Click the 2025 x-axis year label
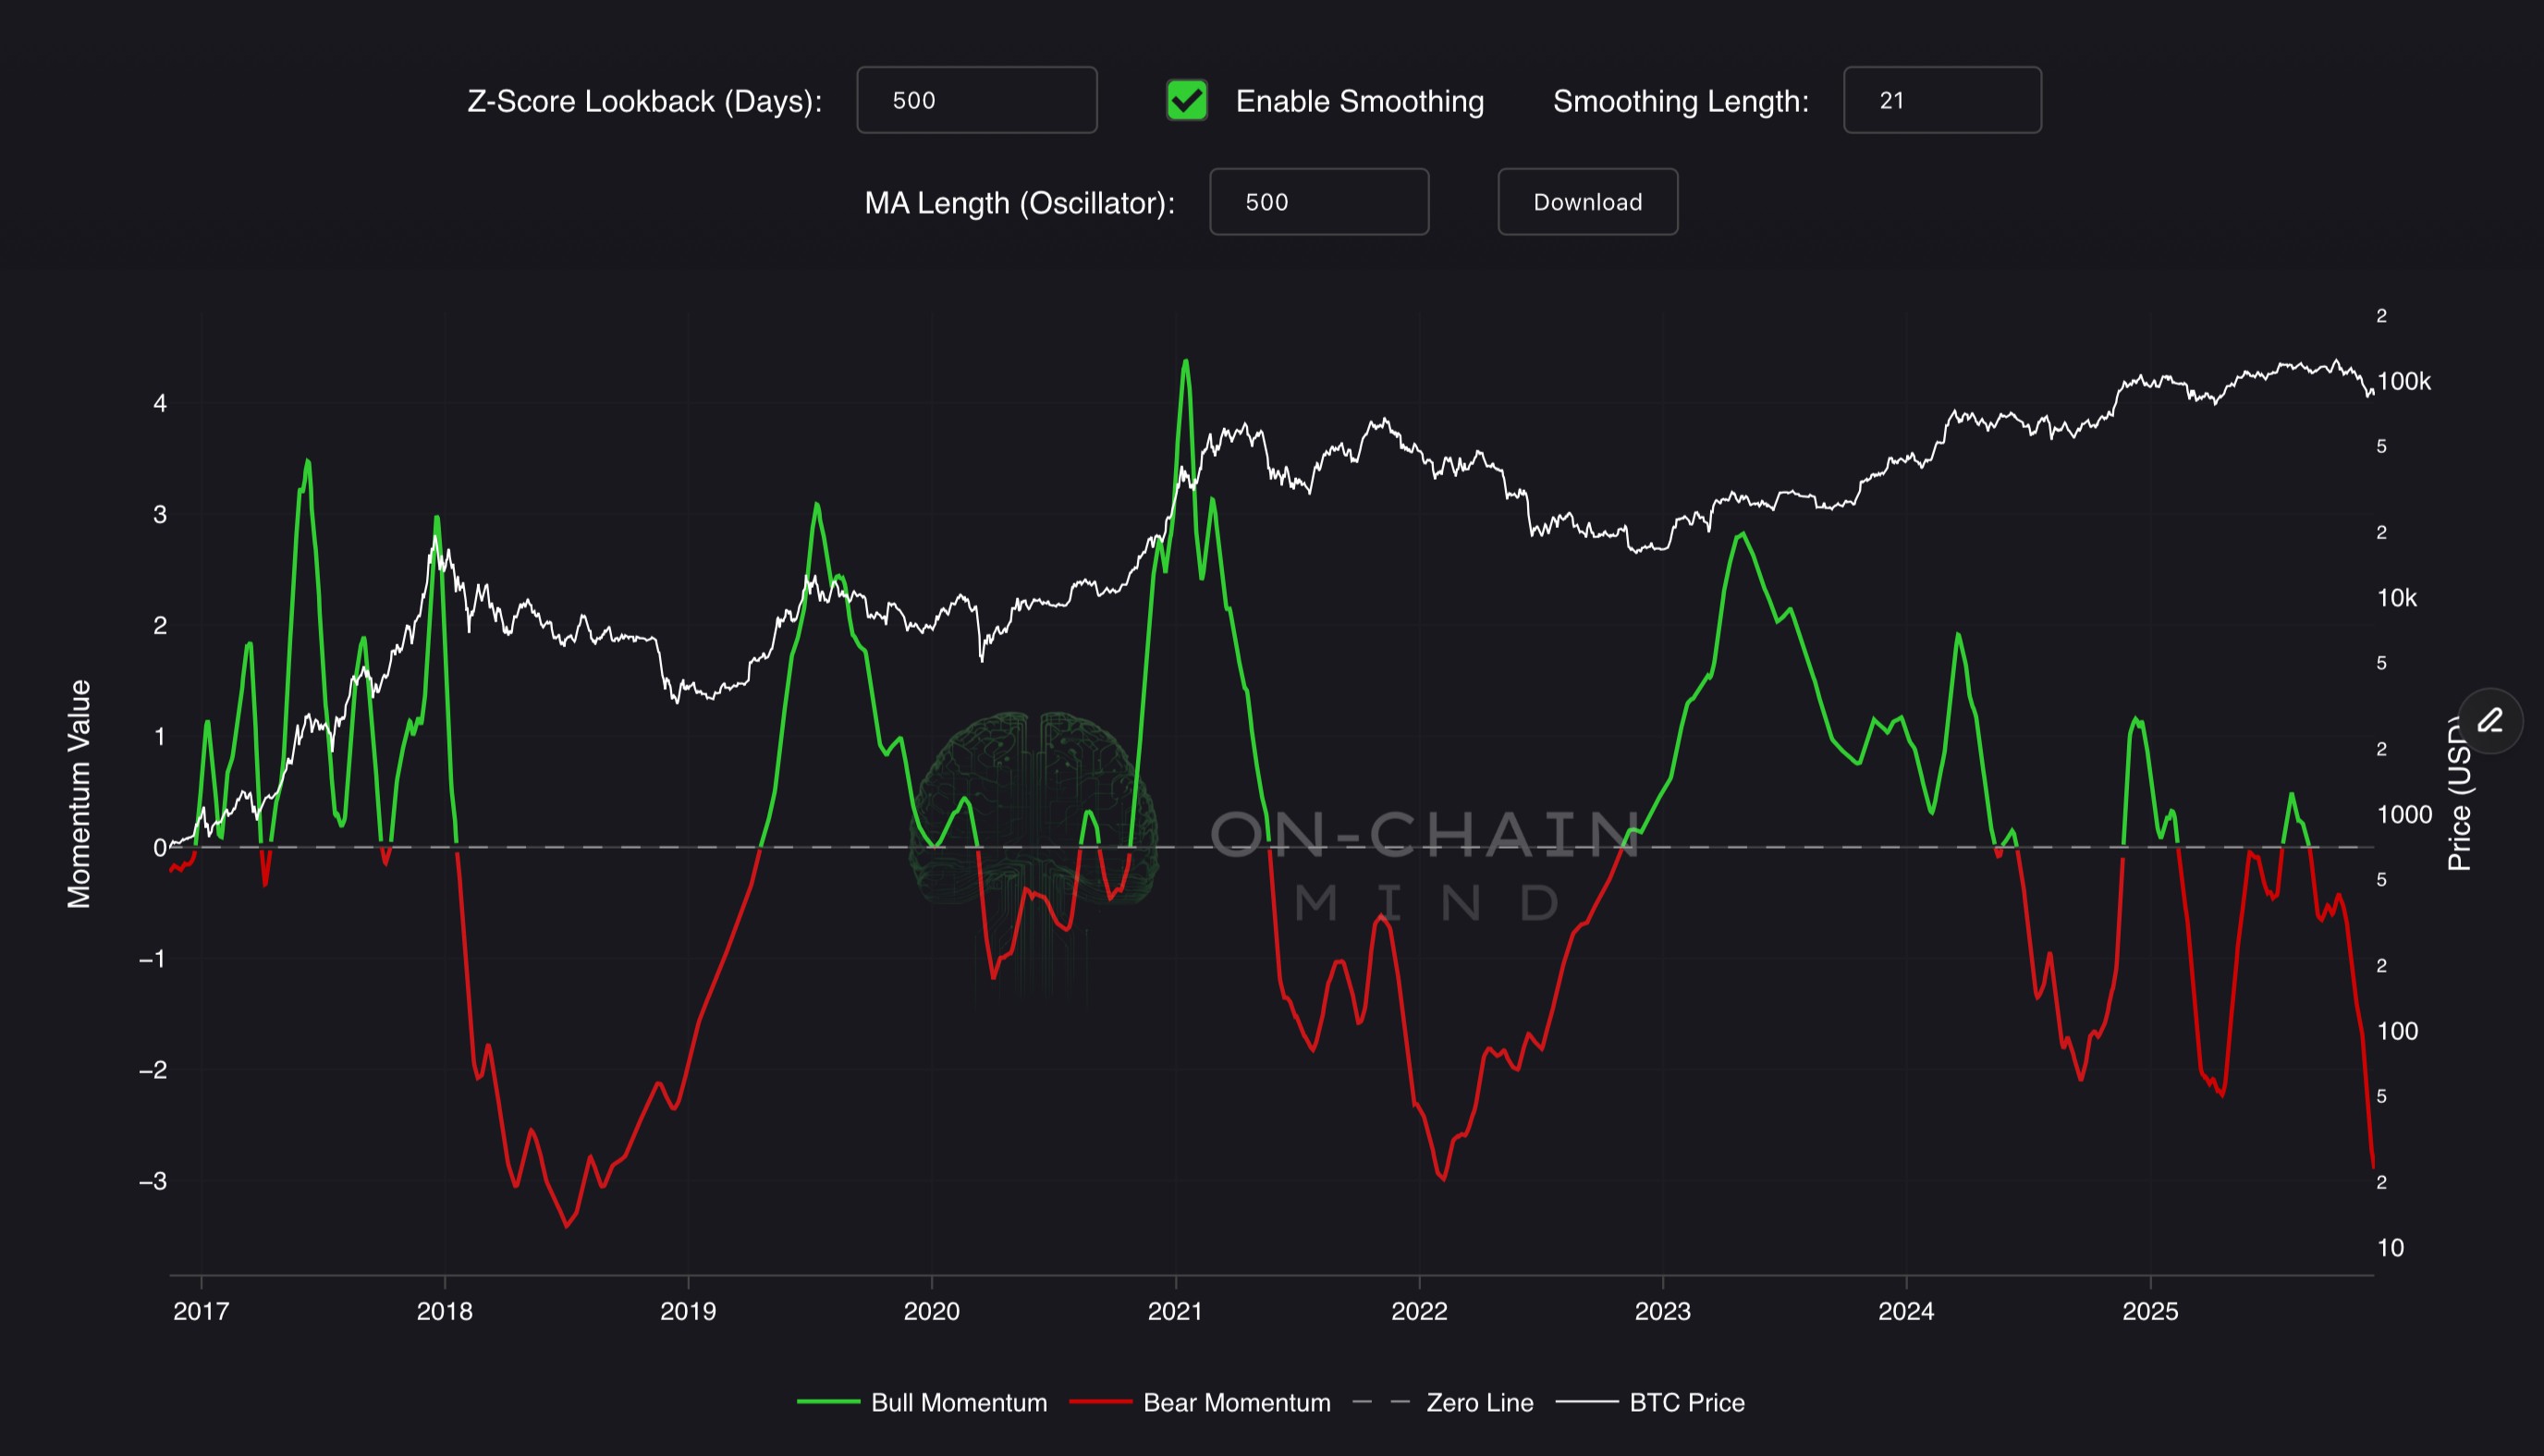The width and height of the screenshot is (2544, 1456). click(2150, 1311)
